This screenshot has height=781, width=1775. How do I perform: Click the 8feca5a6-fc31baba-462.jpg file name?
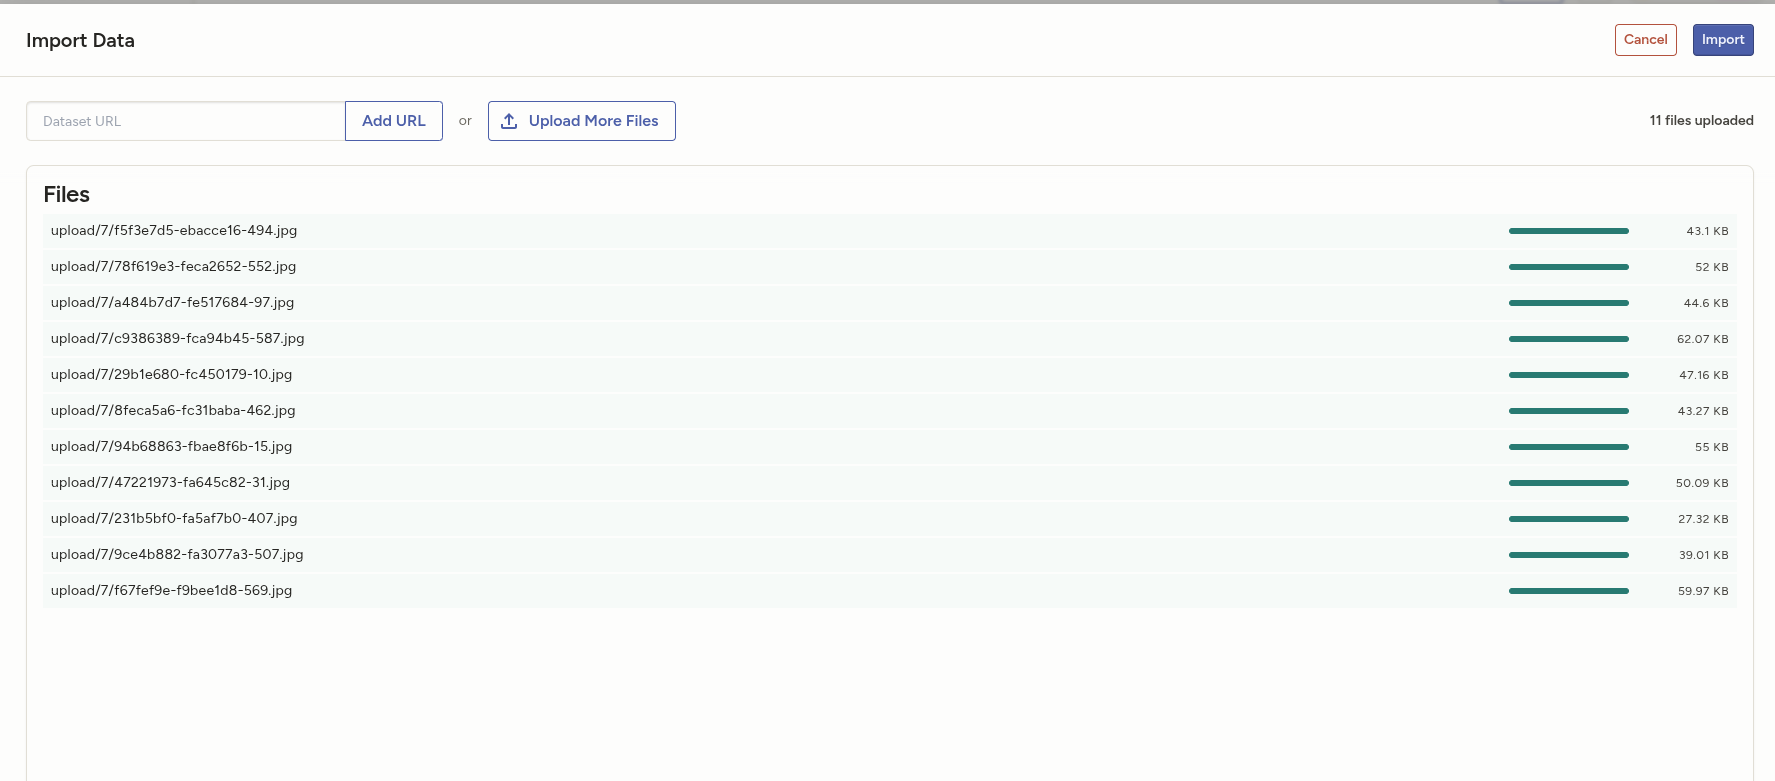point(173,411)
